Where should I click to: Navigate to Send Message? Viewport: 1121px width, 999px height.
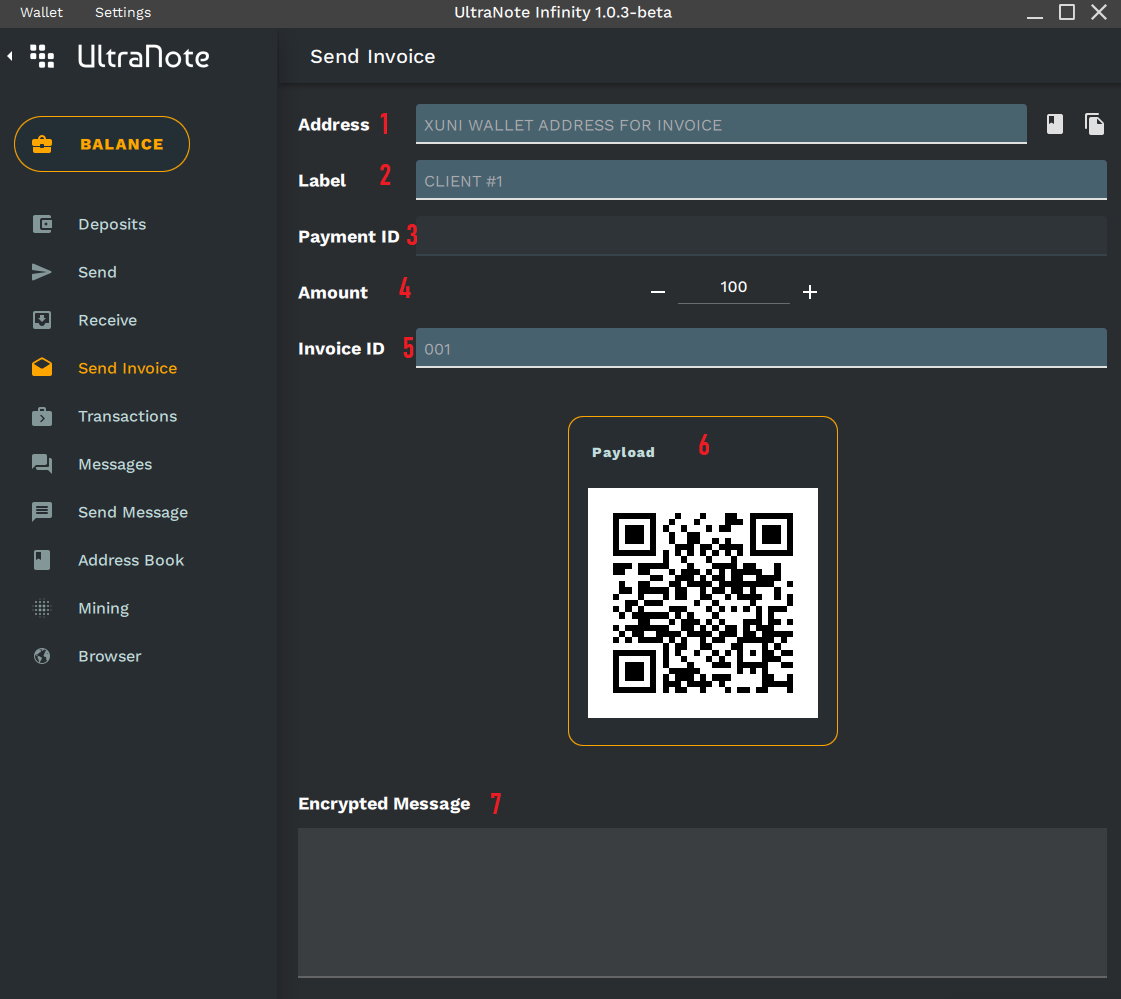click(x=133, y=512)
